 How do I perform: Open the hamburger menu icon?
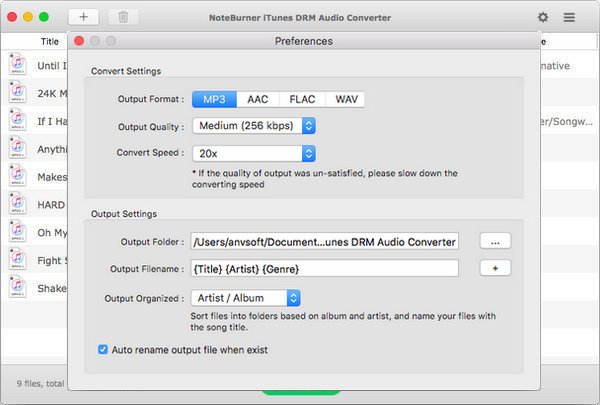569,17
